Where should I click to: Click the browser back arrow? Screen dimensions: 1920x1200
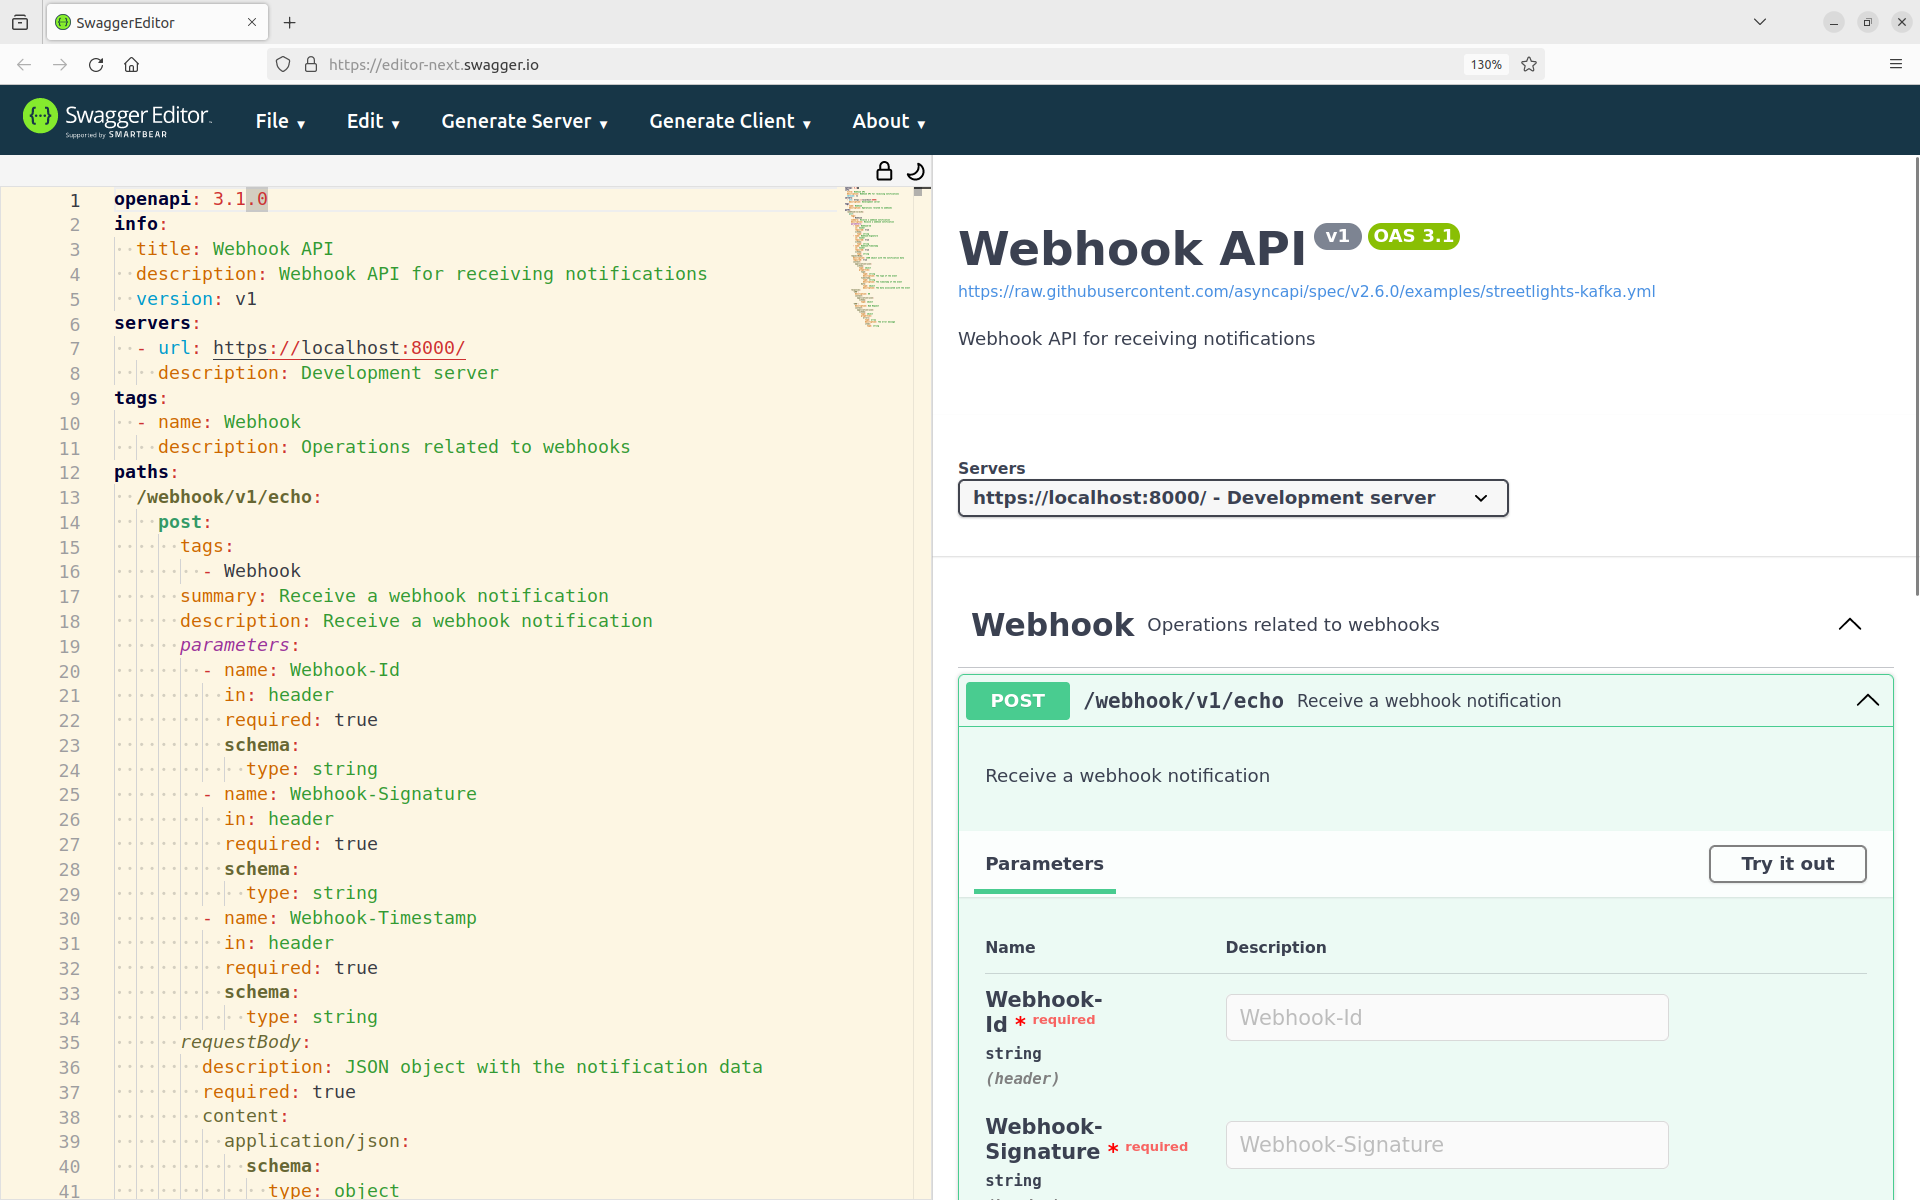[x=24, y=64]
